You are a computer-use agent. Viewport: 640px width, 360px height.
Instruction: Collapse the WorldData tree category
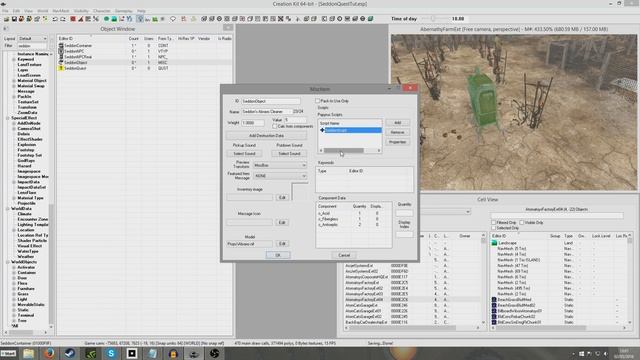8,209
